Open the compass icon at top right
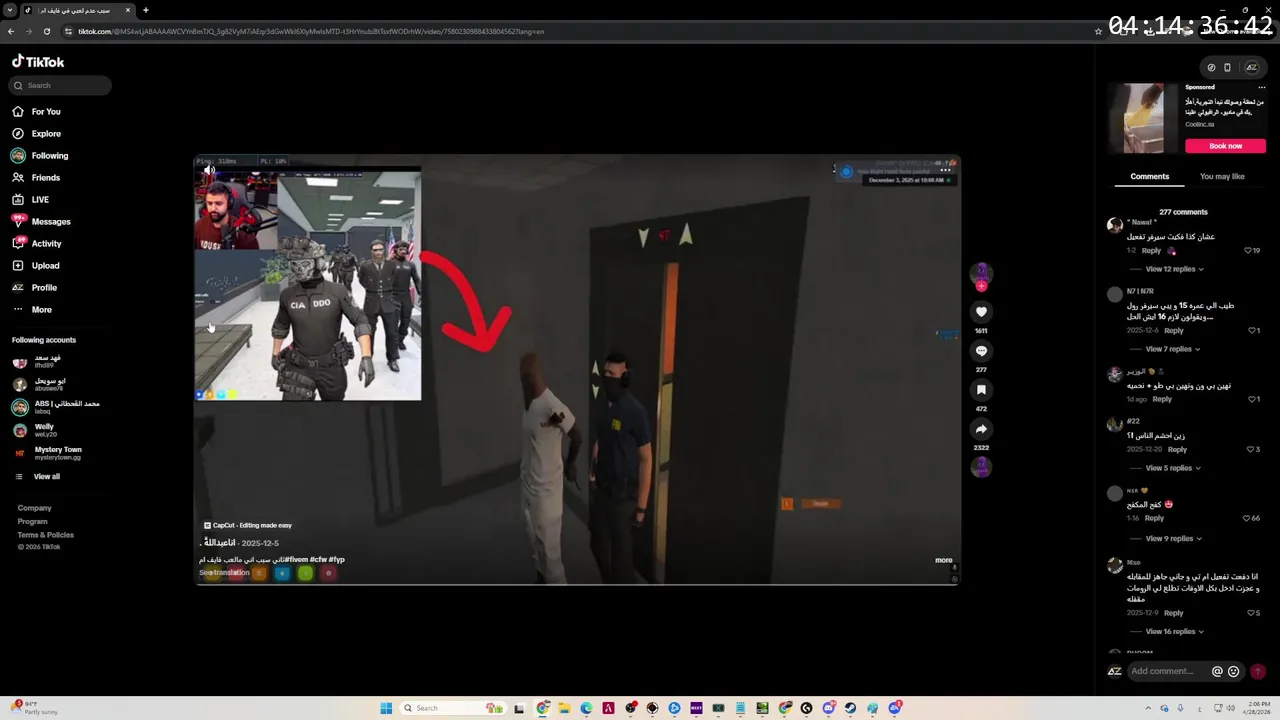 (1211, 68)
